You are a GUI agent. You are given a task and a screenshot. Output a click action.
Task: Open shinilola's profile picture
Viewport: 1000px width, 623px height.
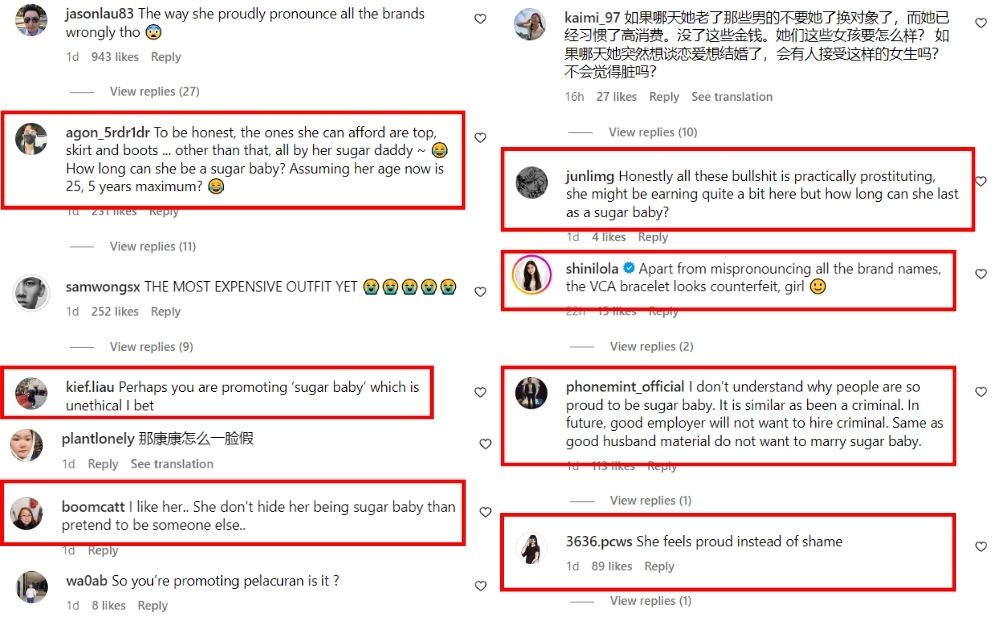(x=531, y=275)
